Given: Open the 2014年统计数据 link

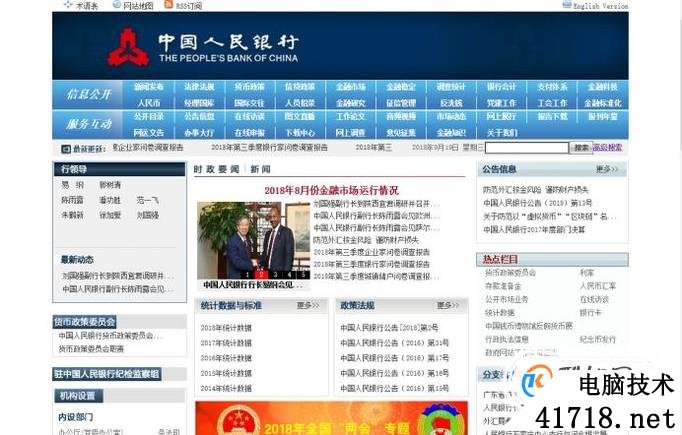Looking at the screenshot, I should point(226,388).
